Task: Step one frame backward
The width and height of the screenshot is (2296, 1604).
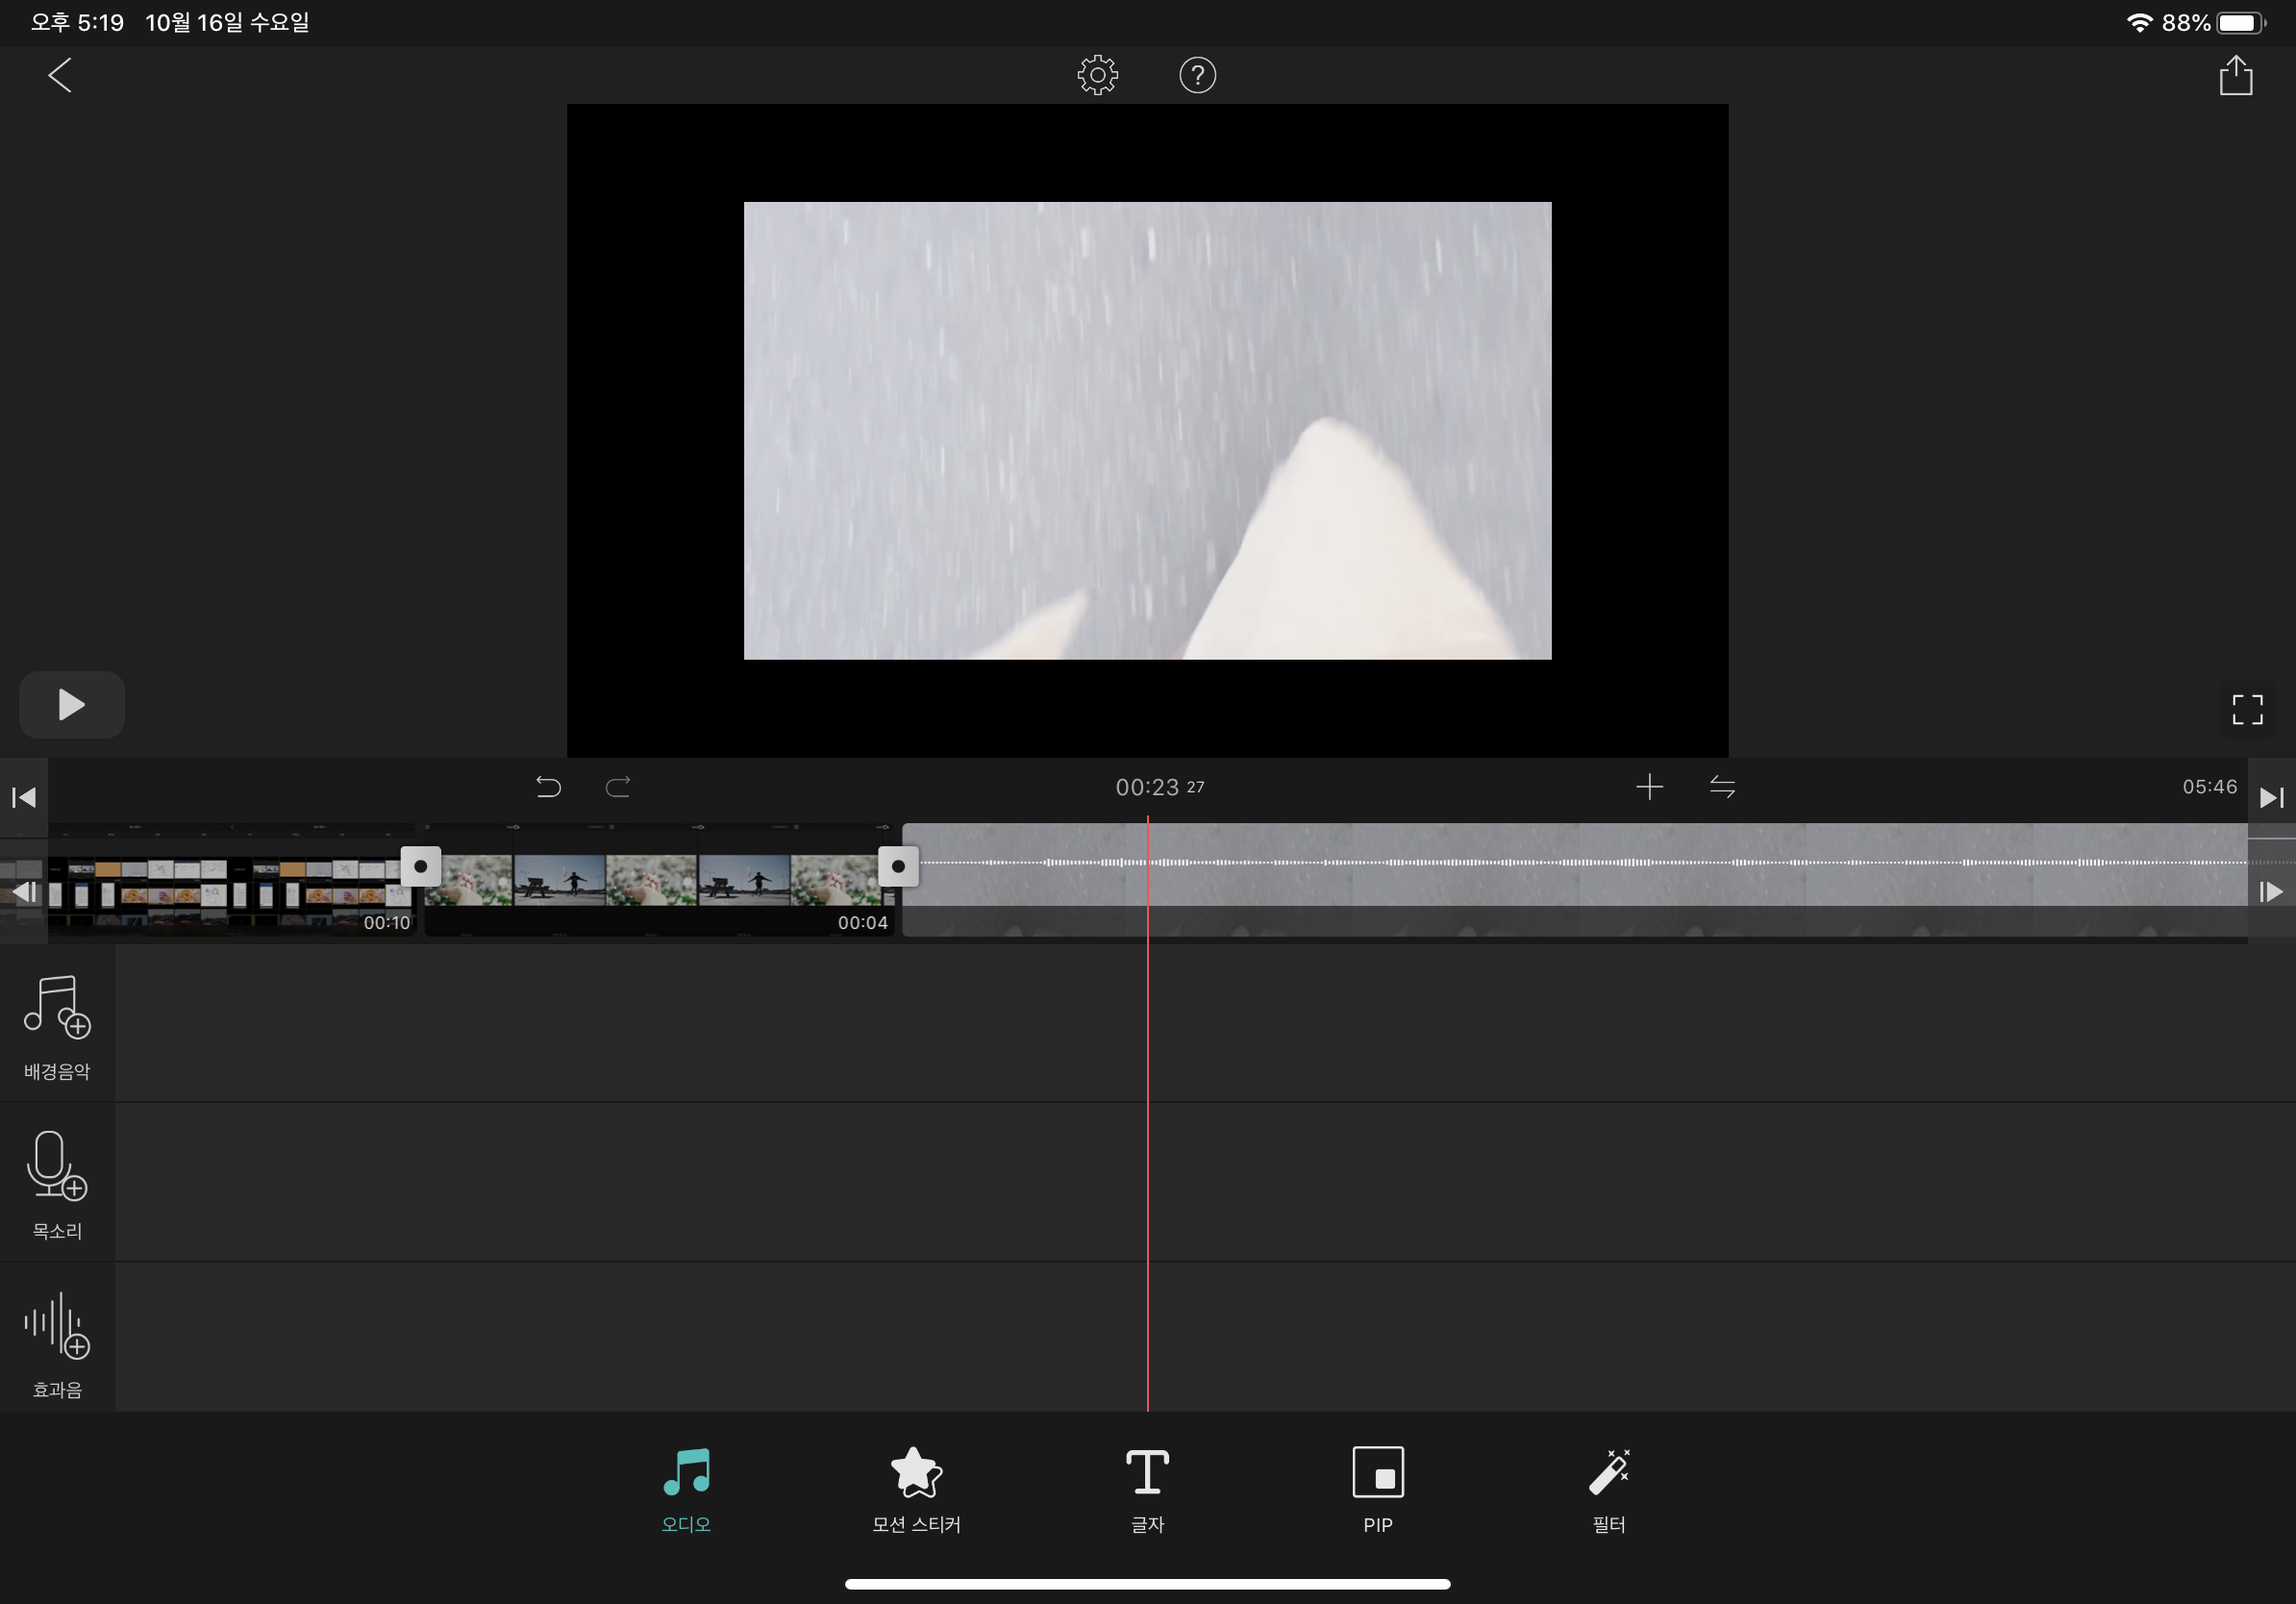Action: 24,891
